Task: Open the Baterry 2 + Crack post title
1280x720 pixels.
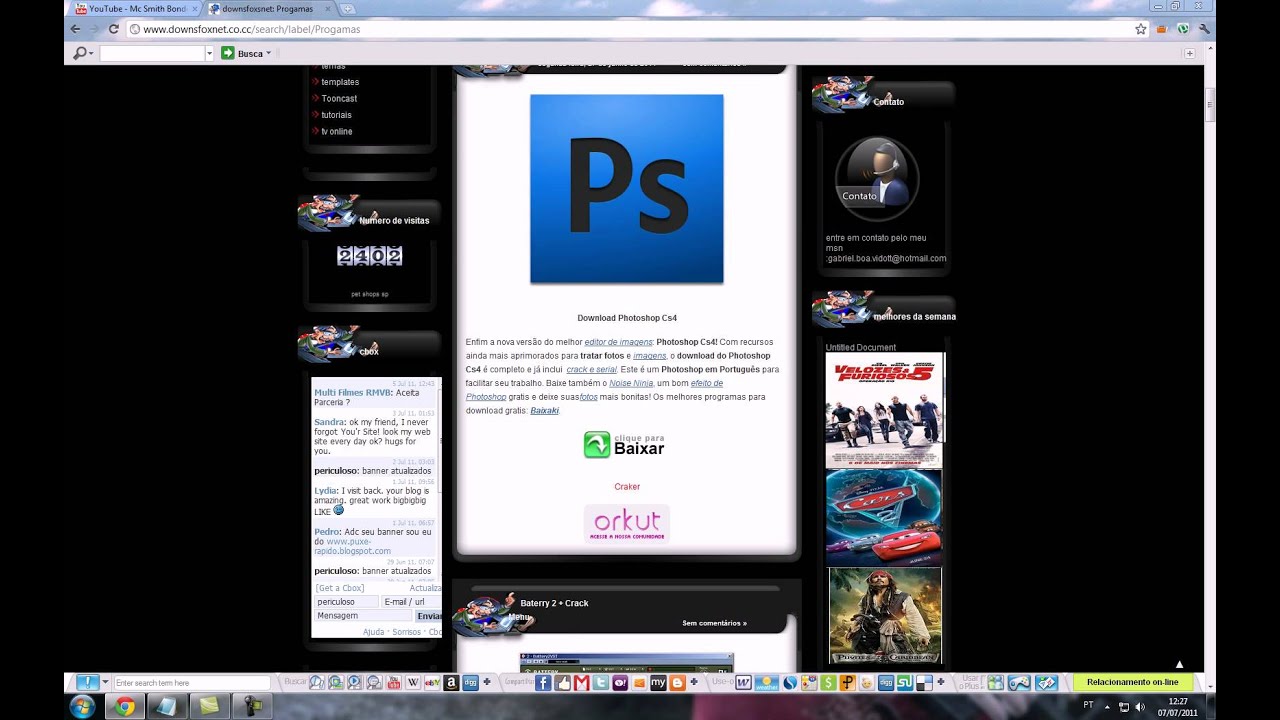Action: [x=554, y=603]
